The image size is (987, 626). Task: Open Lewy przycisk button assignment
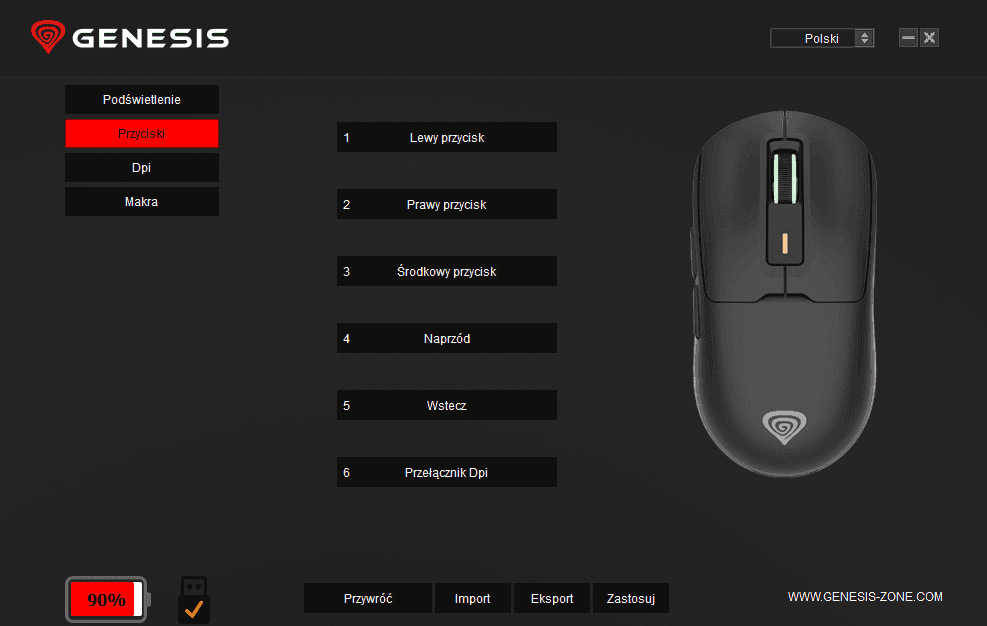click(447, 137)
